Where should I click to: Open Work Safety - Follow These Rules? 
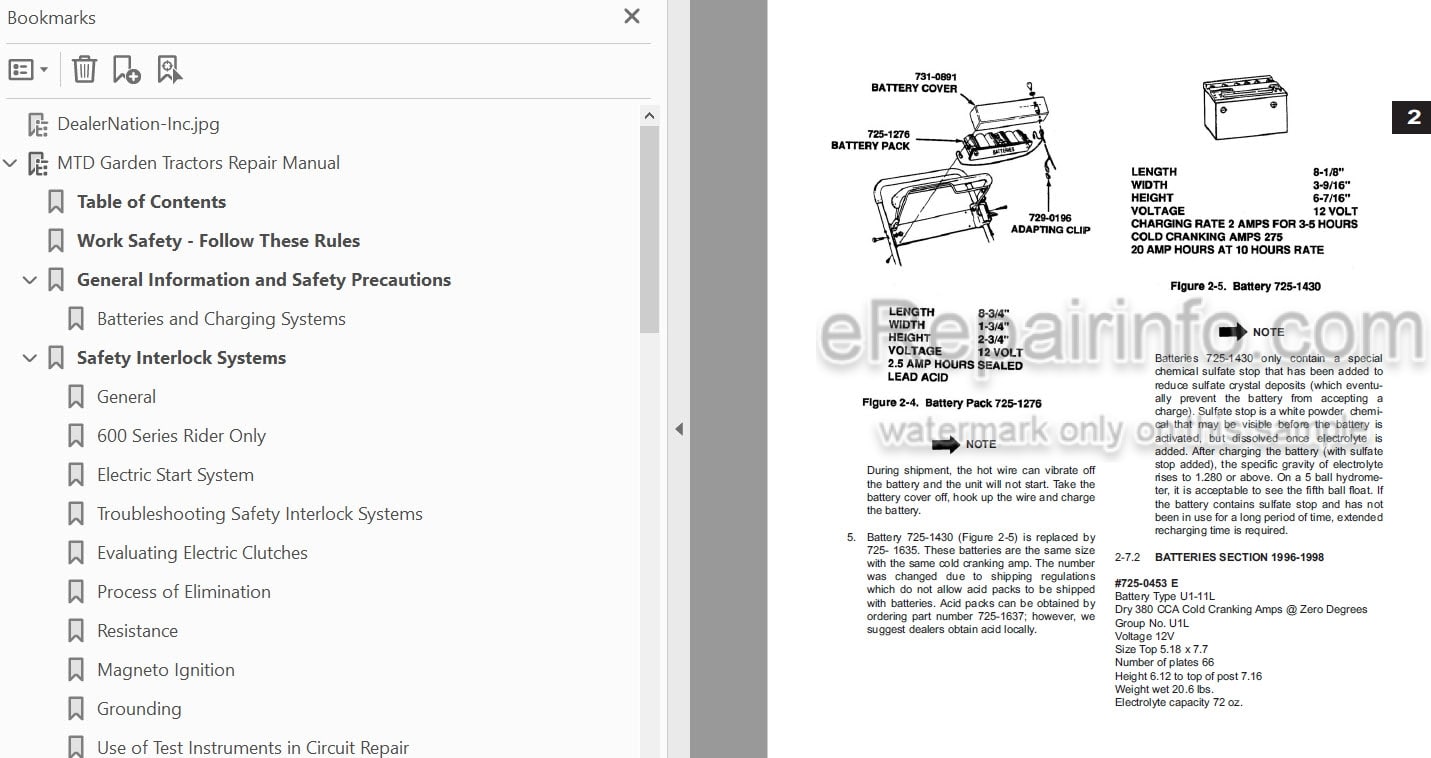pyautogui.click(x=218, y=241)
